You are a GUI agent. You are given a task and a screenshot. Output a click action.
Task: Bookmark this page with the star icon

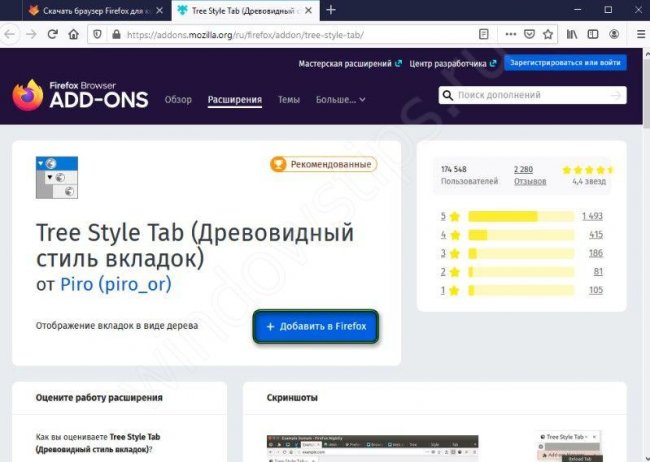tap(546, 33)
